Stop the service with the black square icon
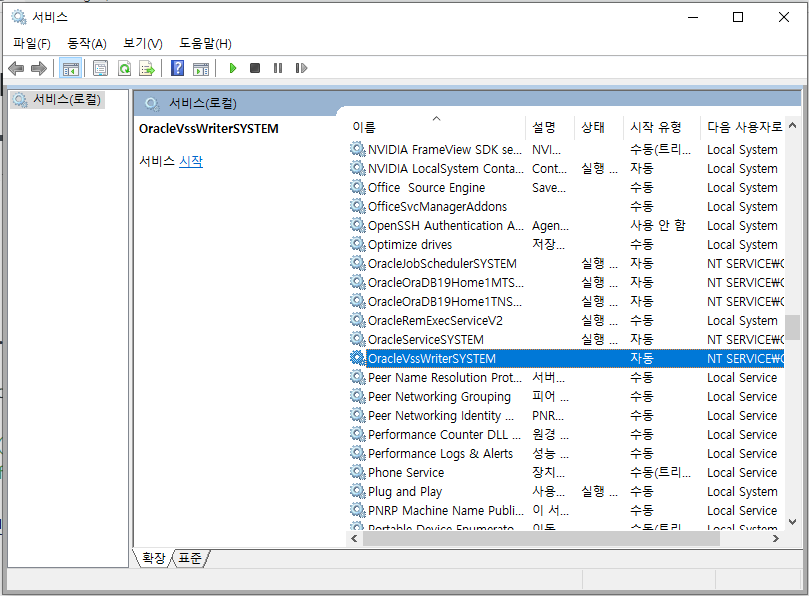Screen dimensions: 809x596 [x=254, y=67]
